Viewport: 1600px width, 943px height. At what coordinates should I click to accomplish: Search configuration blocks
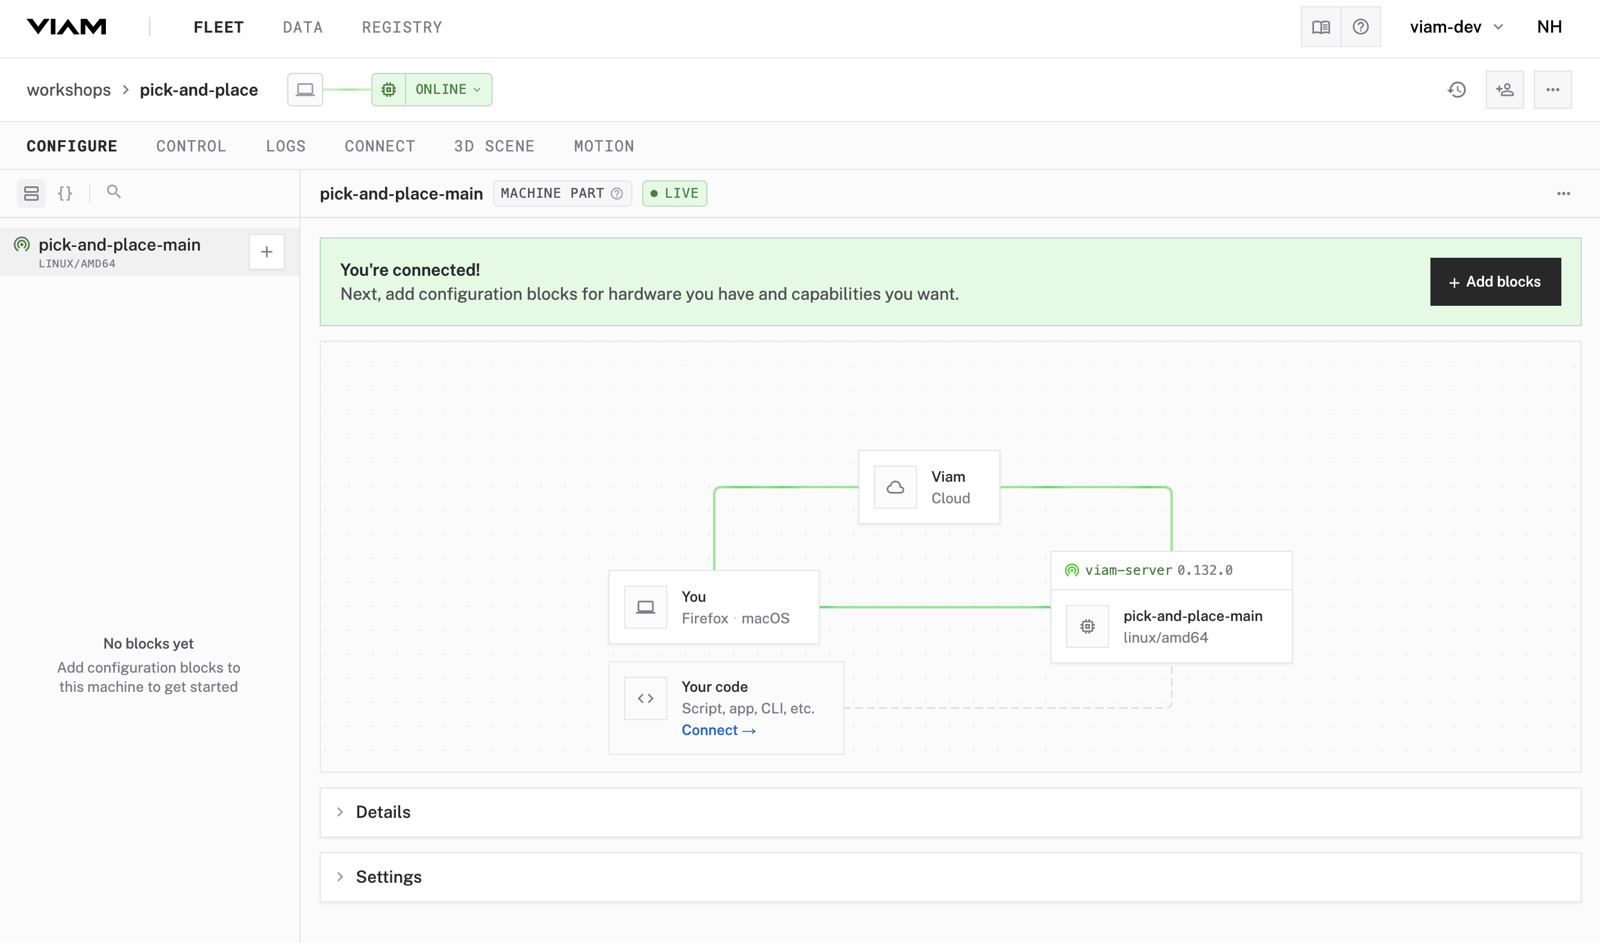[114, 192]
